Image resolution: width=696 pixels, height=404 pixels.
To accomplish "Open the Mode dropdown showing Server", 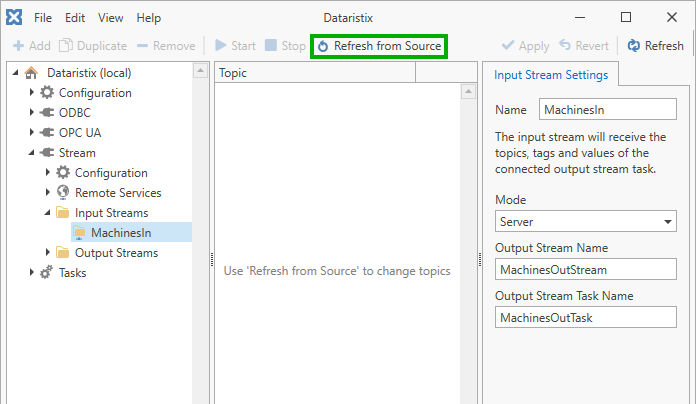I will pyautogui.click(x=585, y=221).
